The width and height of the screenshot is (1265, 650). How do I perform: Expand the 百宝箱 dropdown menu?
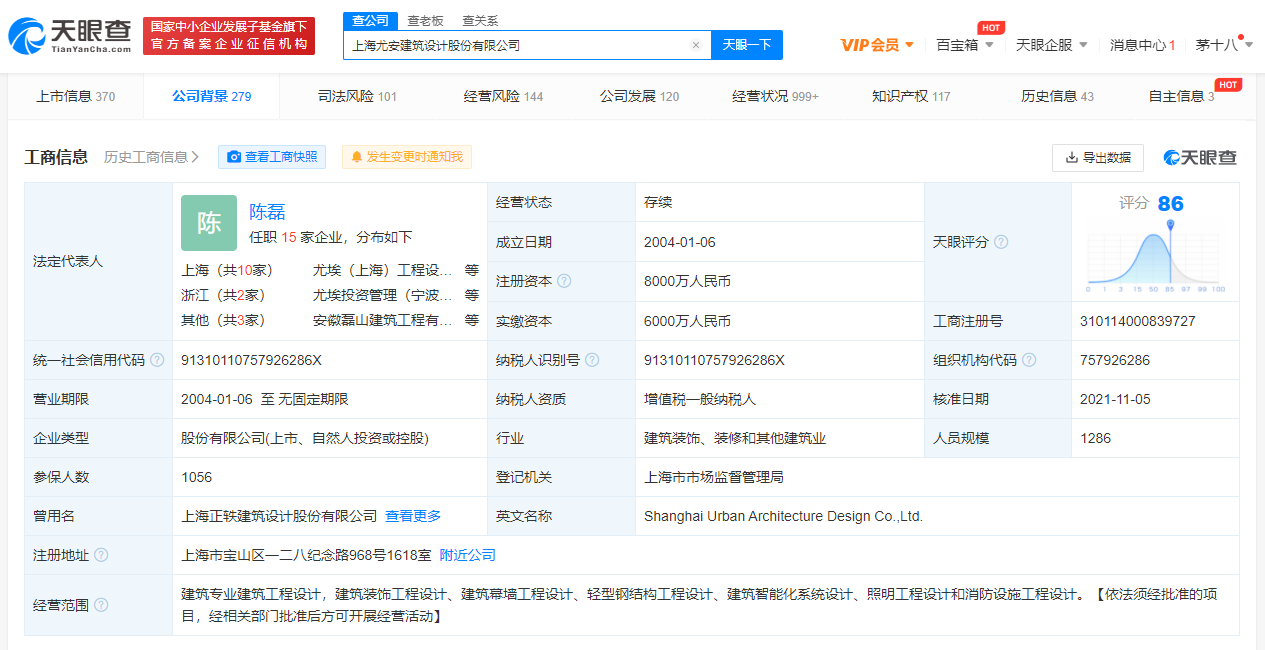click(x=964, y=45)
